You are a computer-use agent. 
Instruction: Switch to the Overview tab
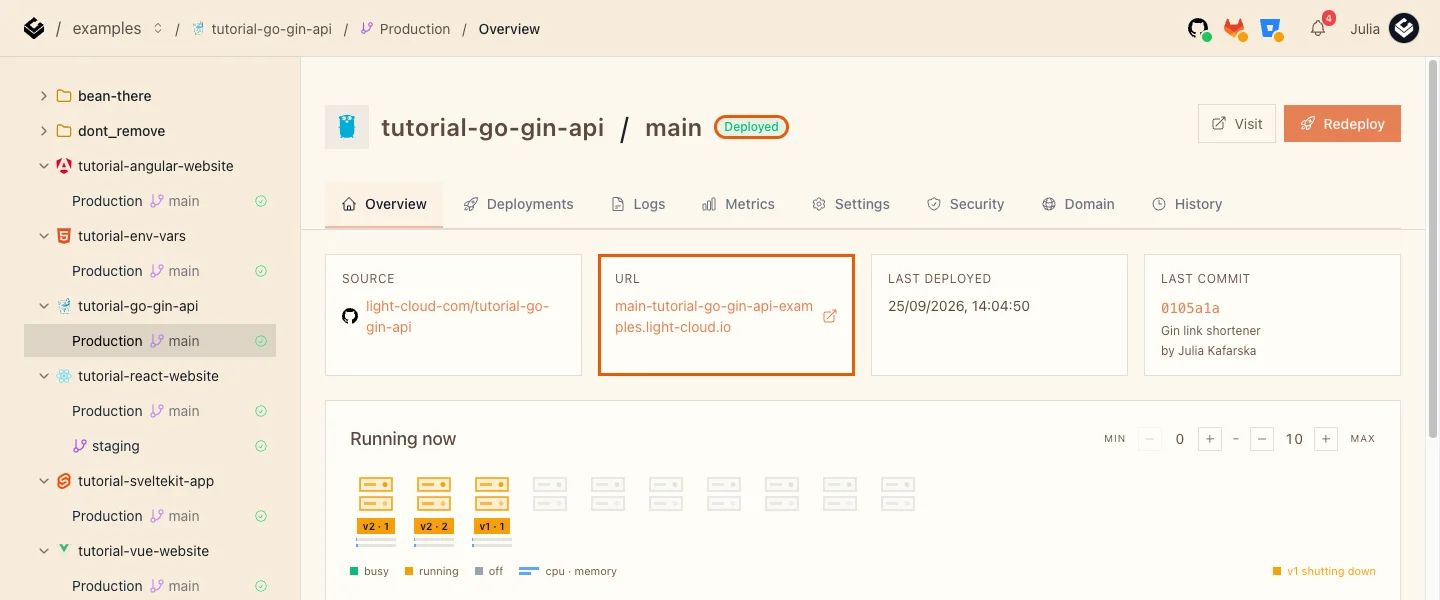pos(384,204)
